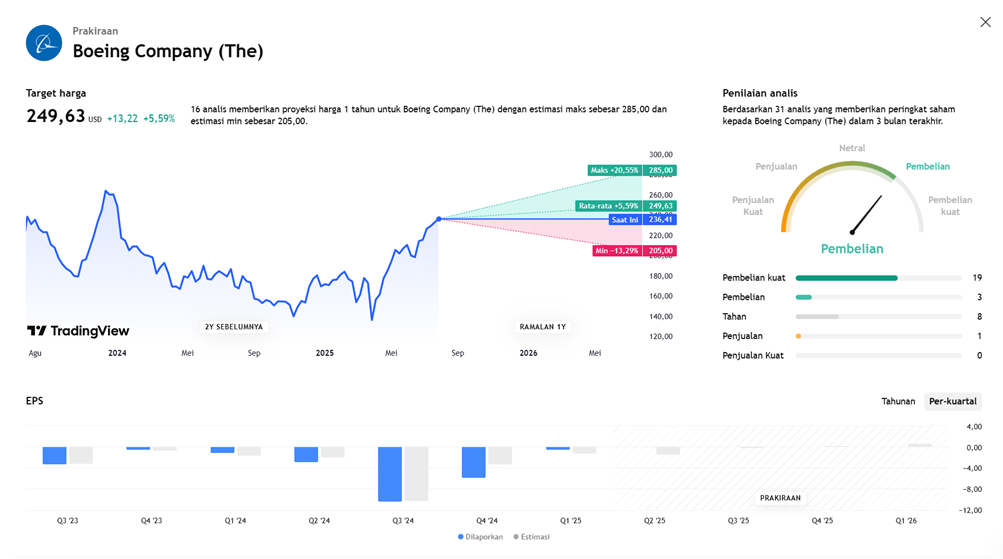Click the current price dot on chart
Screen dimensions: 1003x559
[439, 219]
